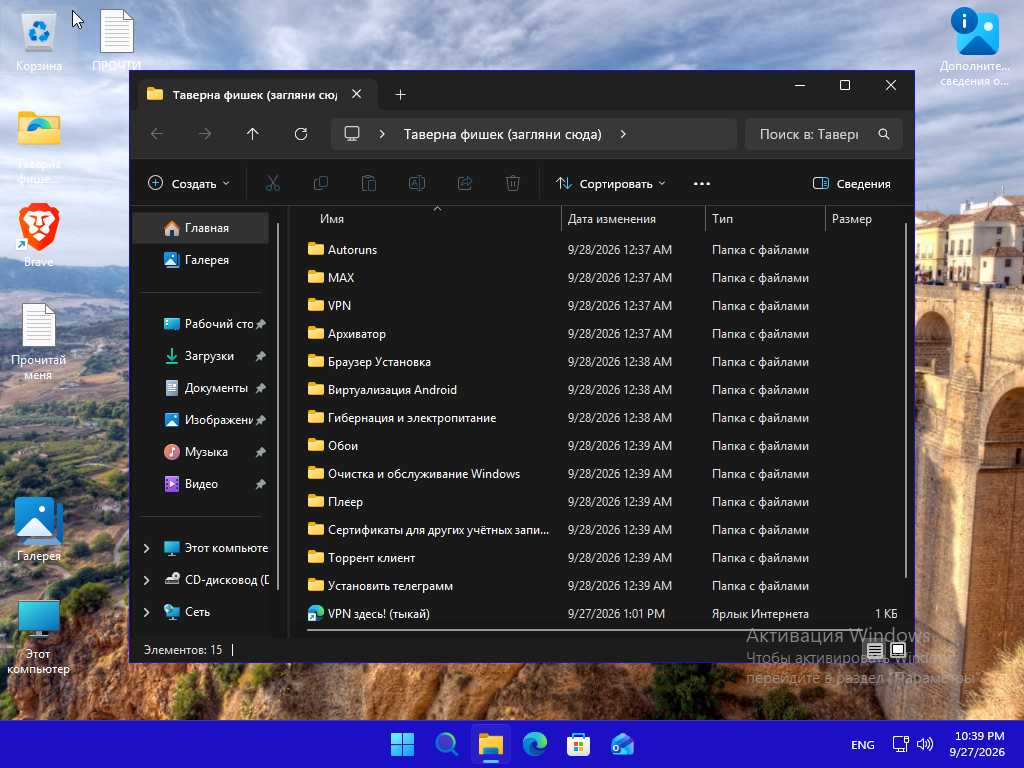Click Таверна фишек breadcrumb in address bar
The height and width of the screenshot is (768, 1024).
pos(502,134)
